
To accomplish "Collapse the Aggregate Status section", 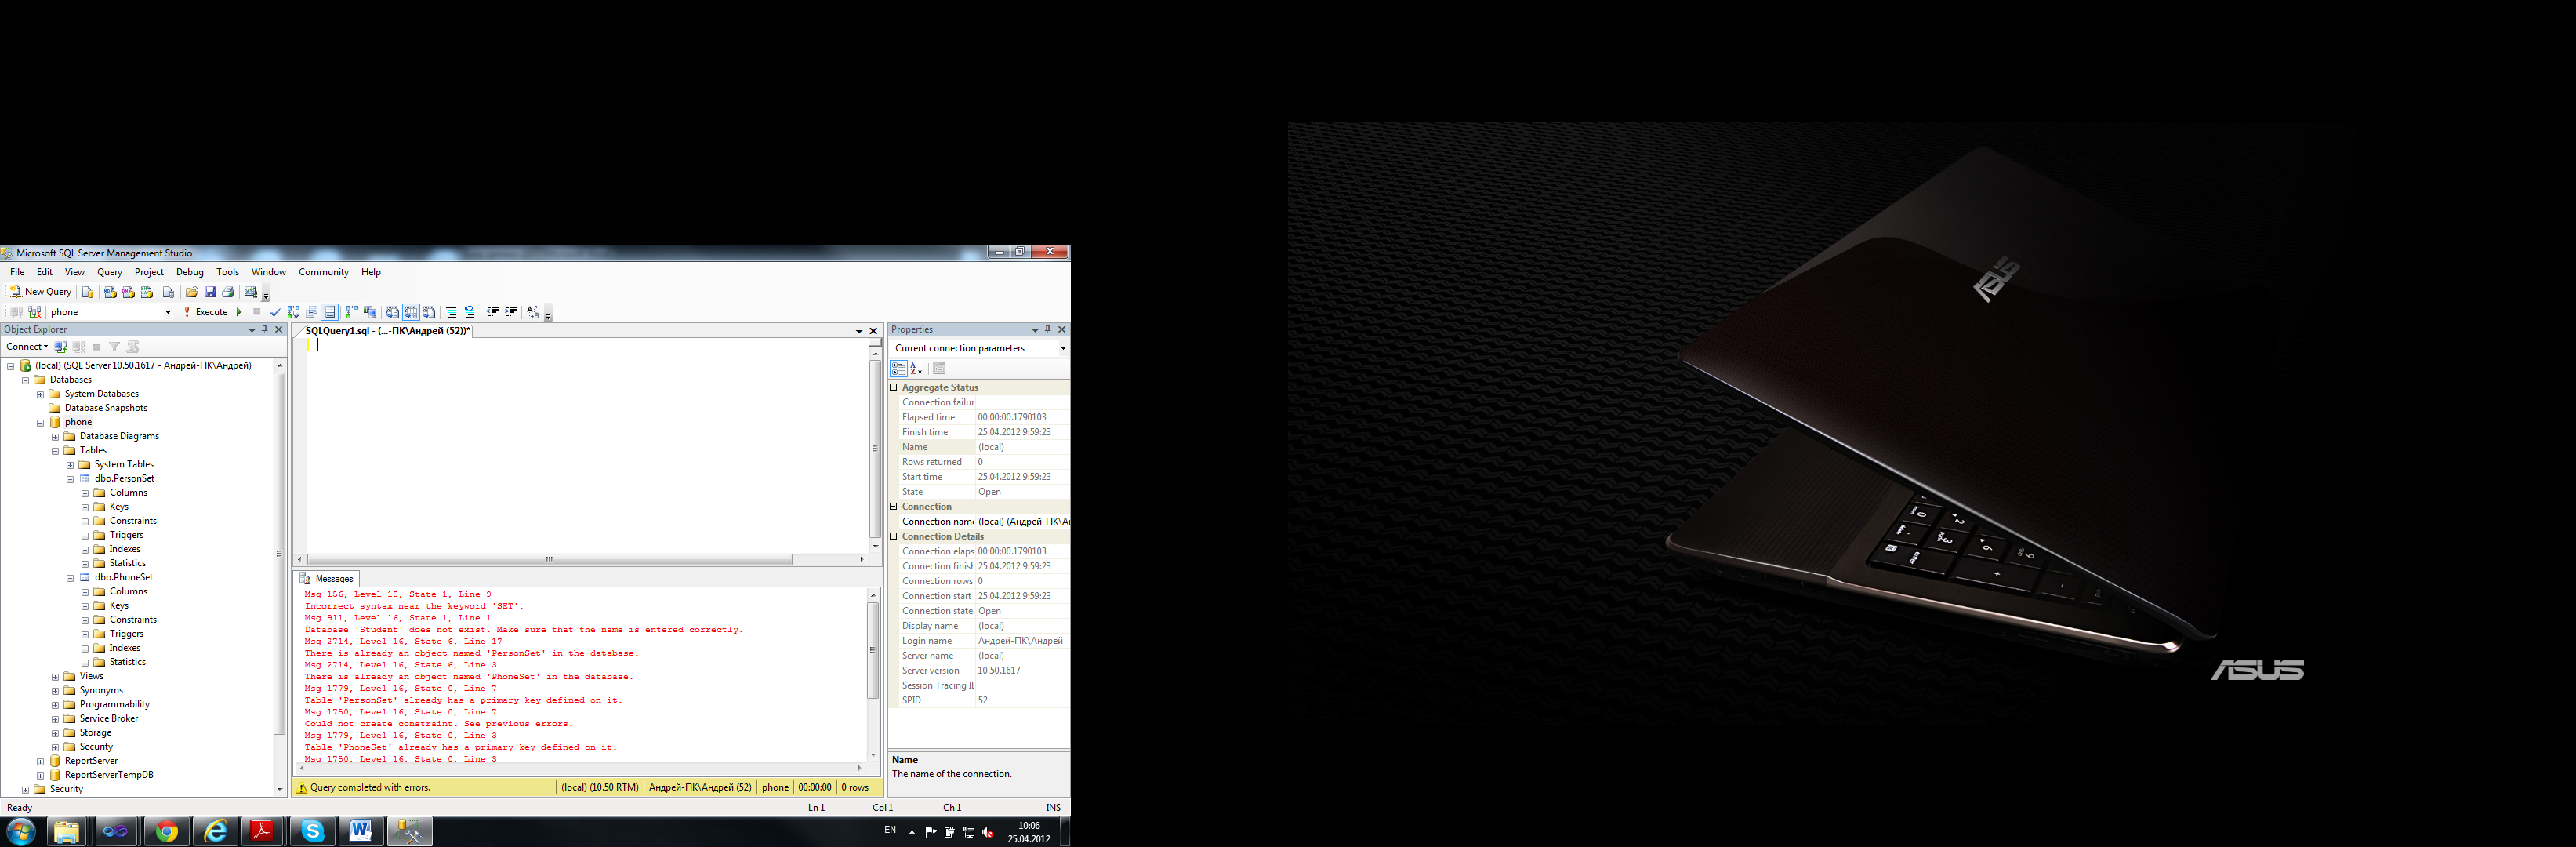I will click(x=894, y=387).
